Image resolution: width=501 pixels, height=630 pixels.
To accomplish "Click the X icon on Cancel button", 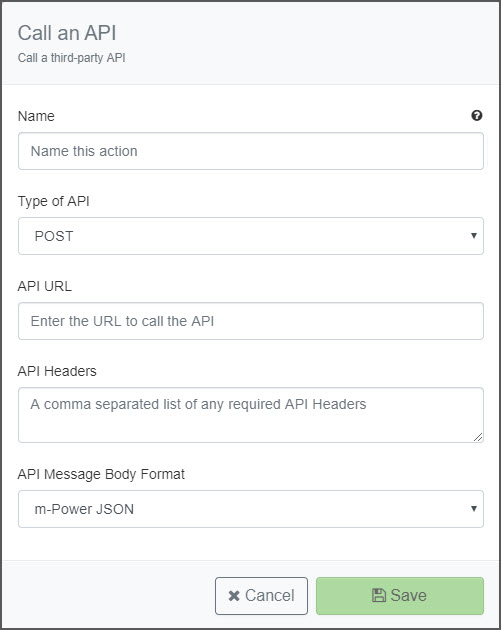I will [234, 595].
